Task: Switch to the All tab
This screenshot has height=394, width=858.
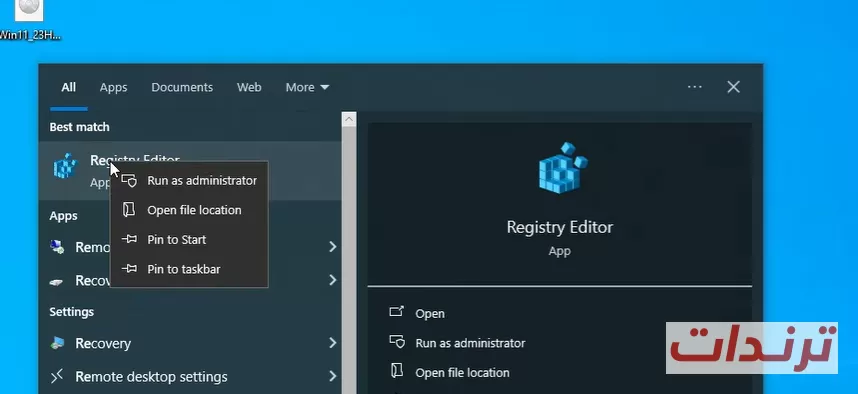Action: click(x=68, y=88)
